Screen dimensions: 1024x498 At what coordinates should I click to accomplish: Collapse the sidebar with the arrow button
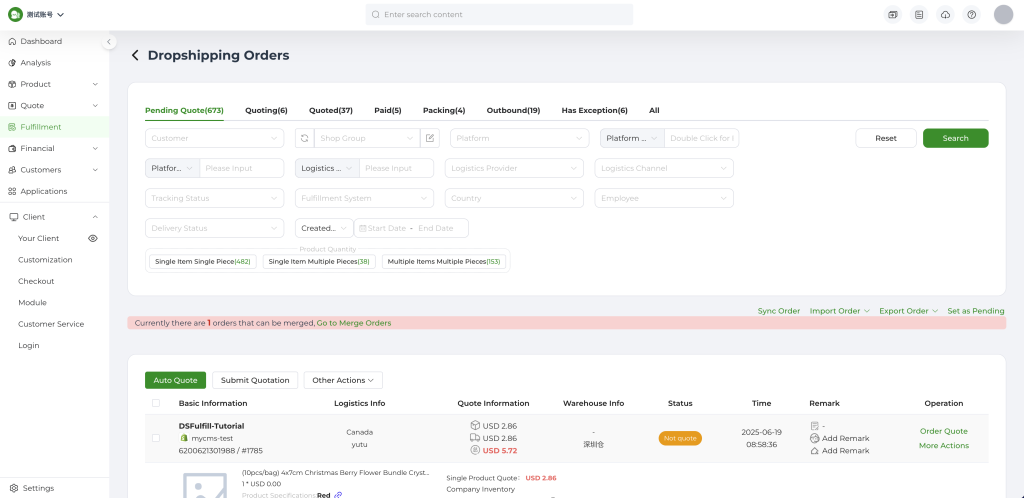[109, 42]
